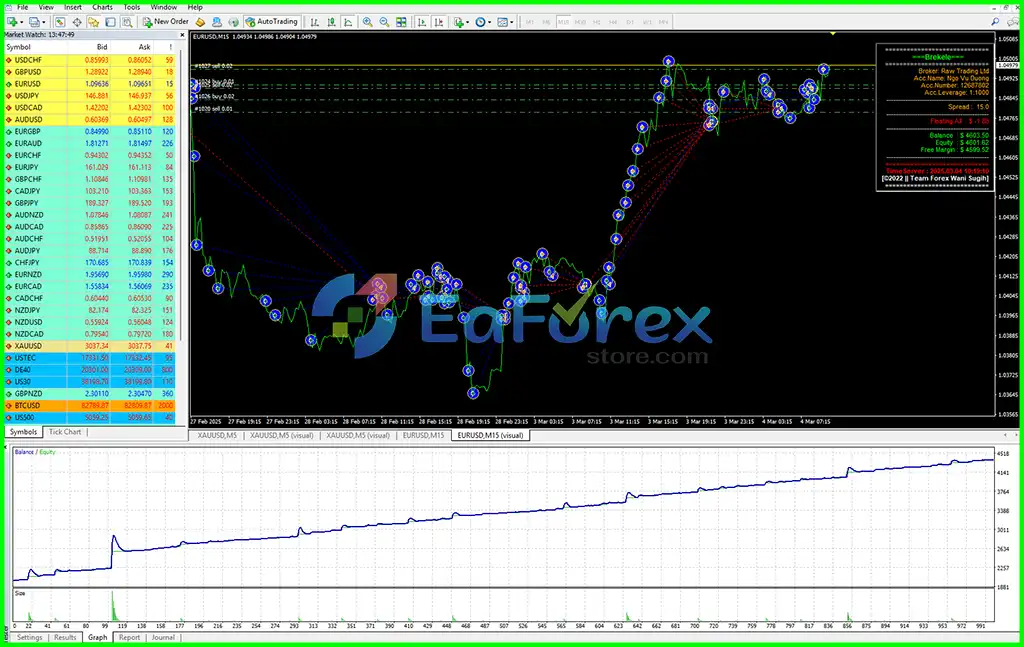Open the Charts menu
Image resolution: width=1024 pixels, height=647 pixels.
tap(102, 7)
